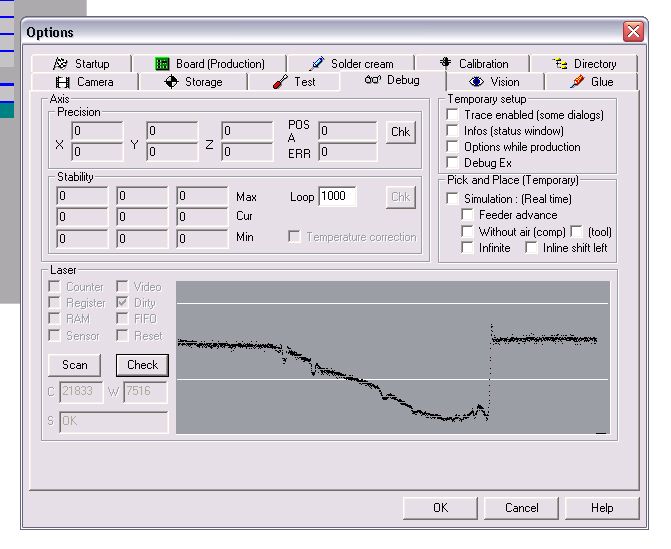Toggle the Laser Dirty checkbox

122,303
